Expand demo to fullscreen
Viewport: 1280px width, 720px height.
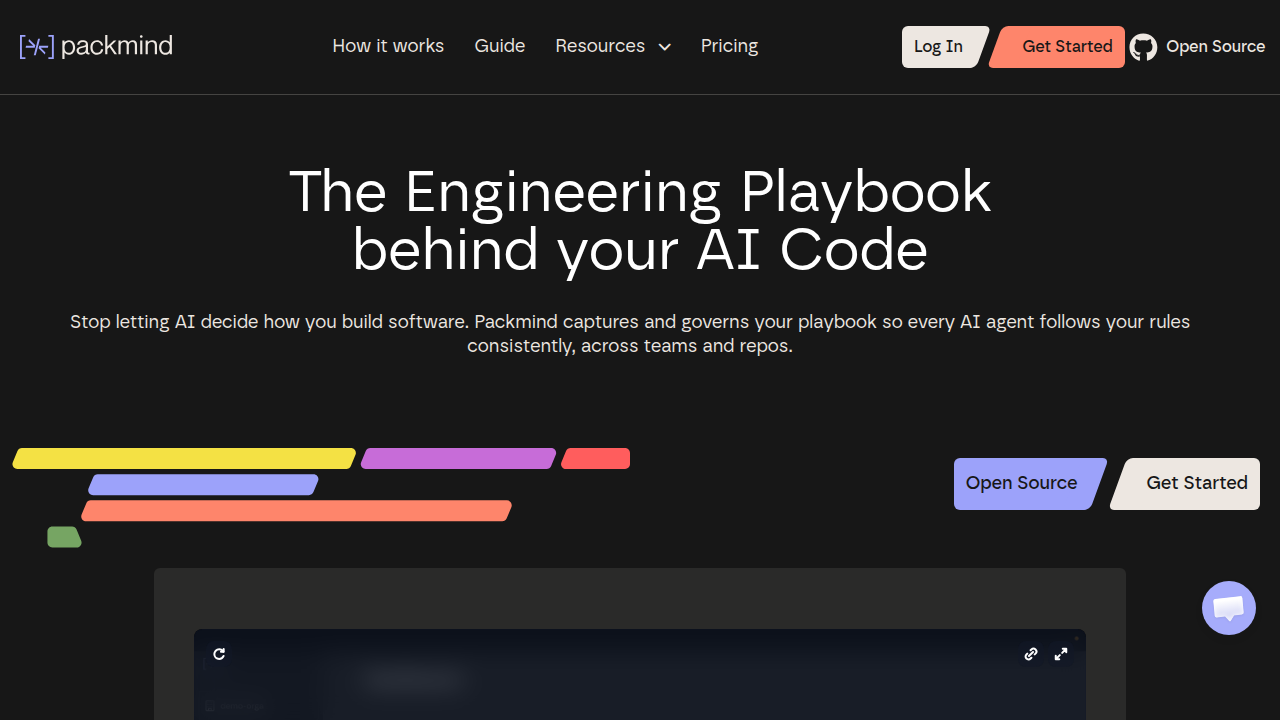click(1061, 654)
